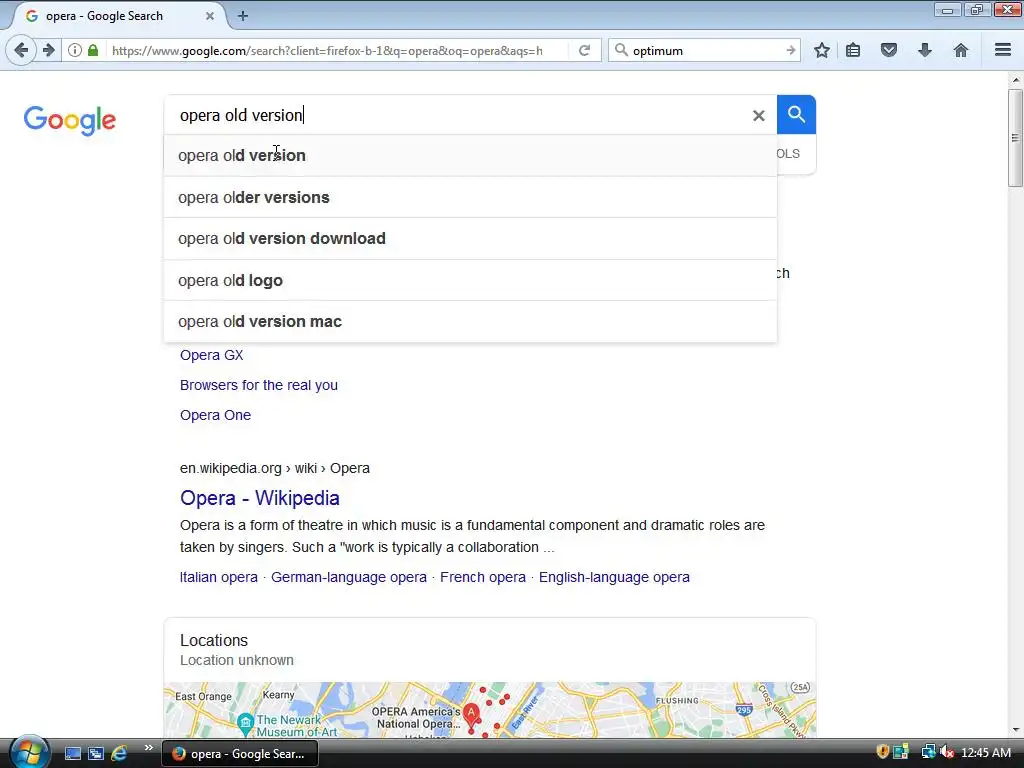1024x768 pixels.
Task: Open Browsers for the real you link
Action: (259, 385)
